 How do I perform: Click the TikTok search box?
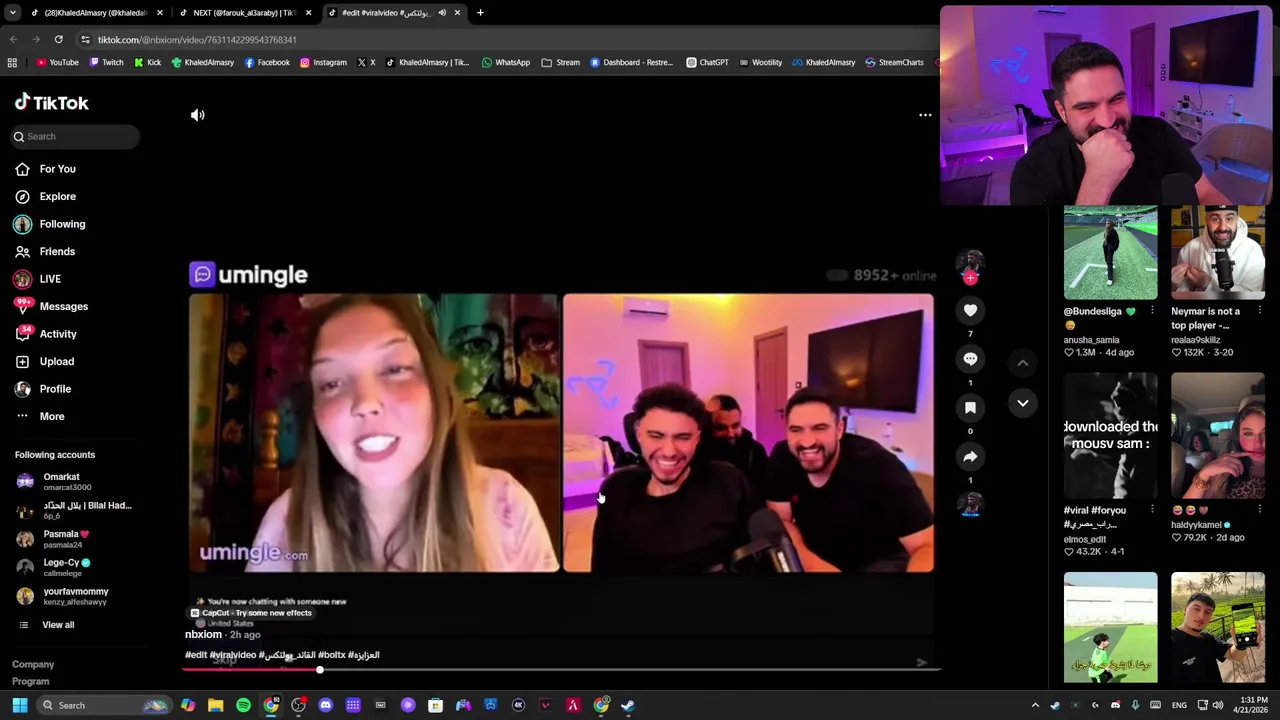pos(76,136)
